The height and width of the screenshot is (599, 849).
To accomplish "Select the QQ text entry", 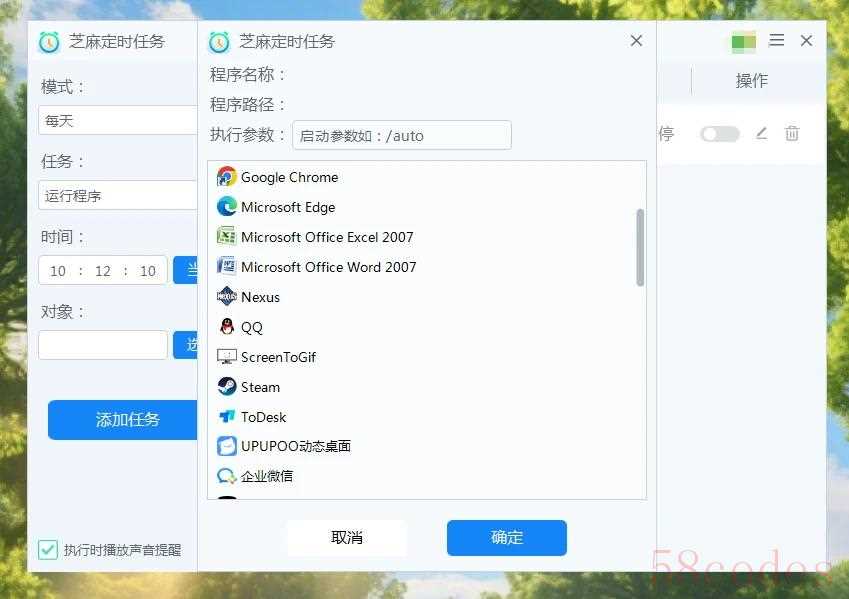I will [252, 327].
